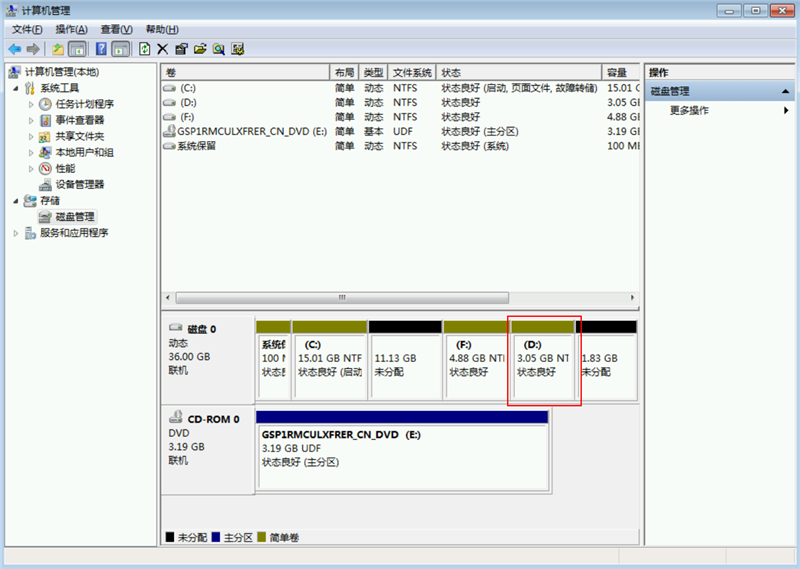Click the Refresh toolbar icon
This screenshot has width=800, height=569.
point(145,49)
